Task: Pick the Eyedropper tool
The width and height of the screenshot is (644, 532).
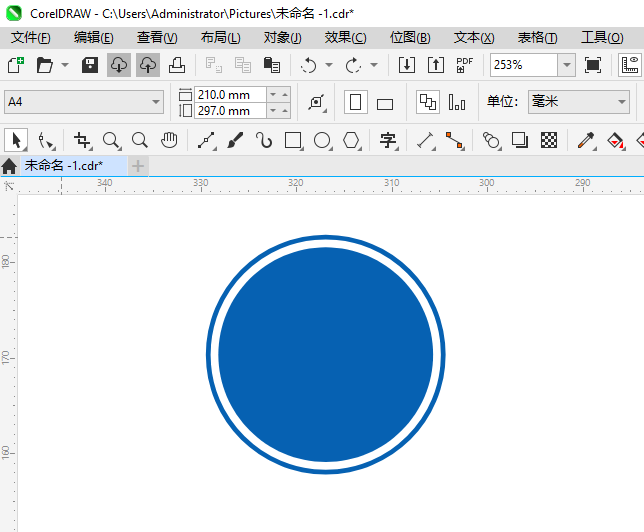Action: 586,140
